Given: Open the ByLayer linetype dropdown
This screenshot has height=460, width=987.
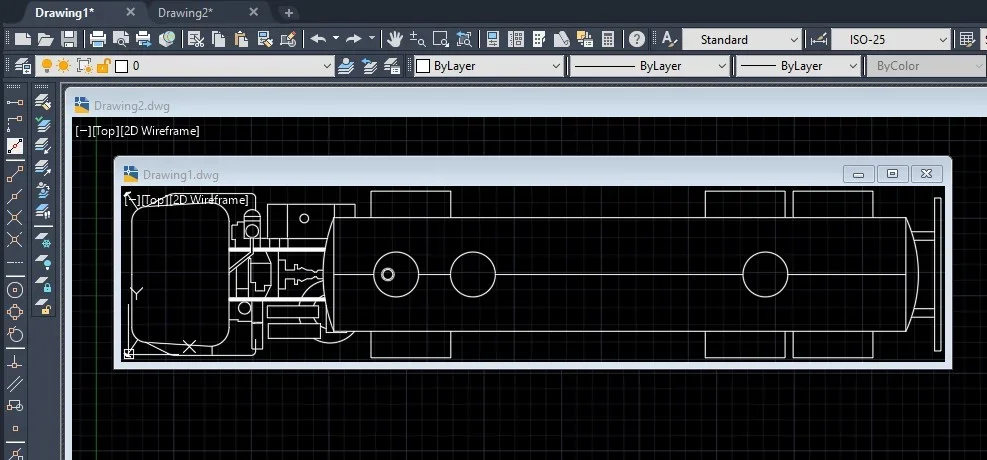Looking at the screenshot, I should [650, 65].
